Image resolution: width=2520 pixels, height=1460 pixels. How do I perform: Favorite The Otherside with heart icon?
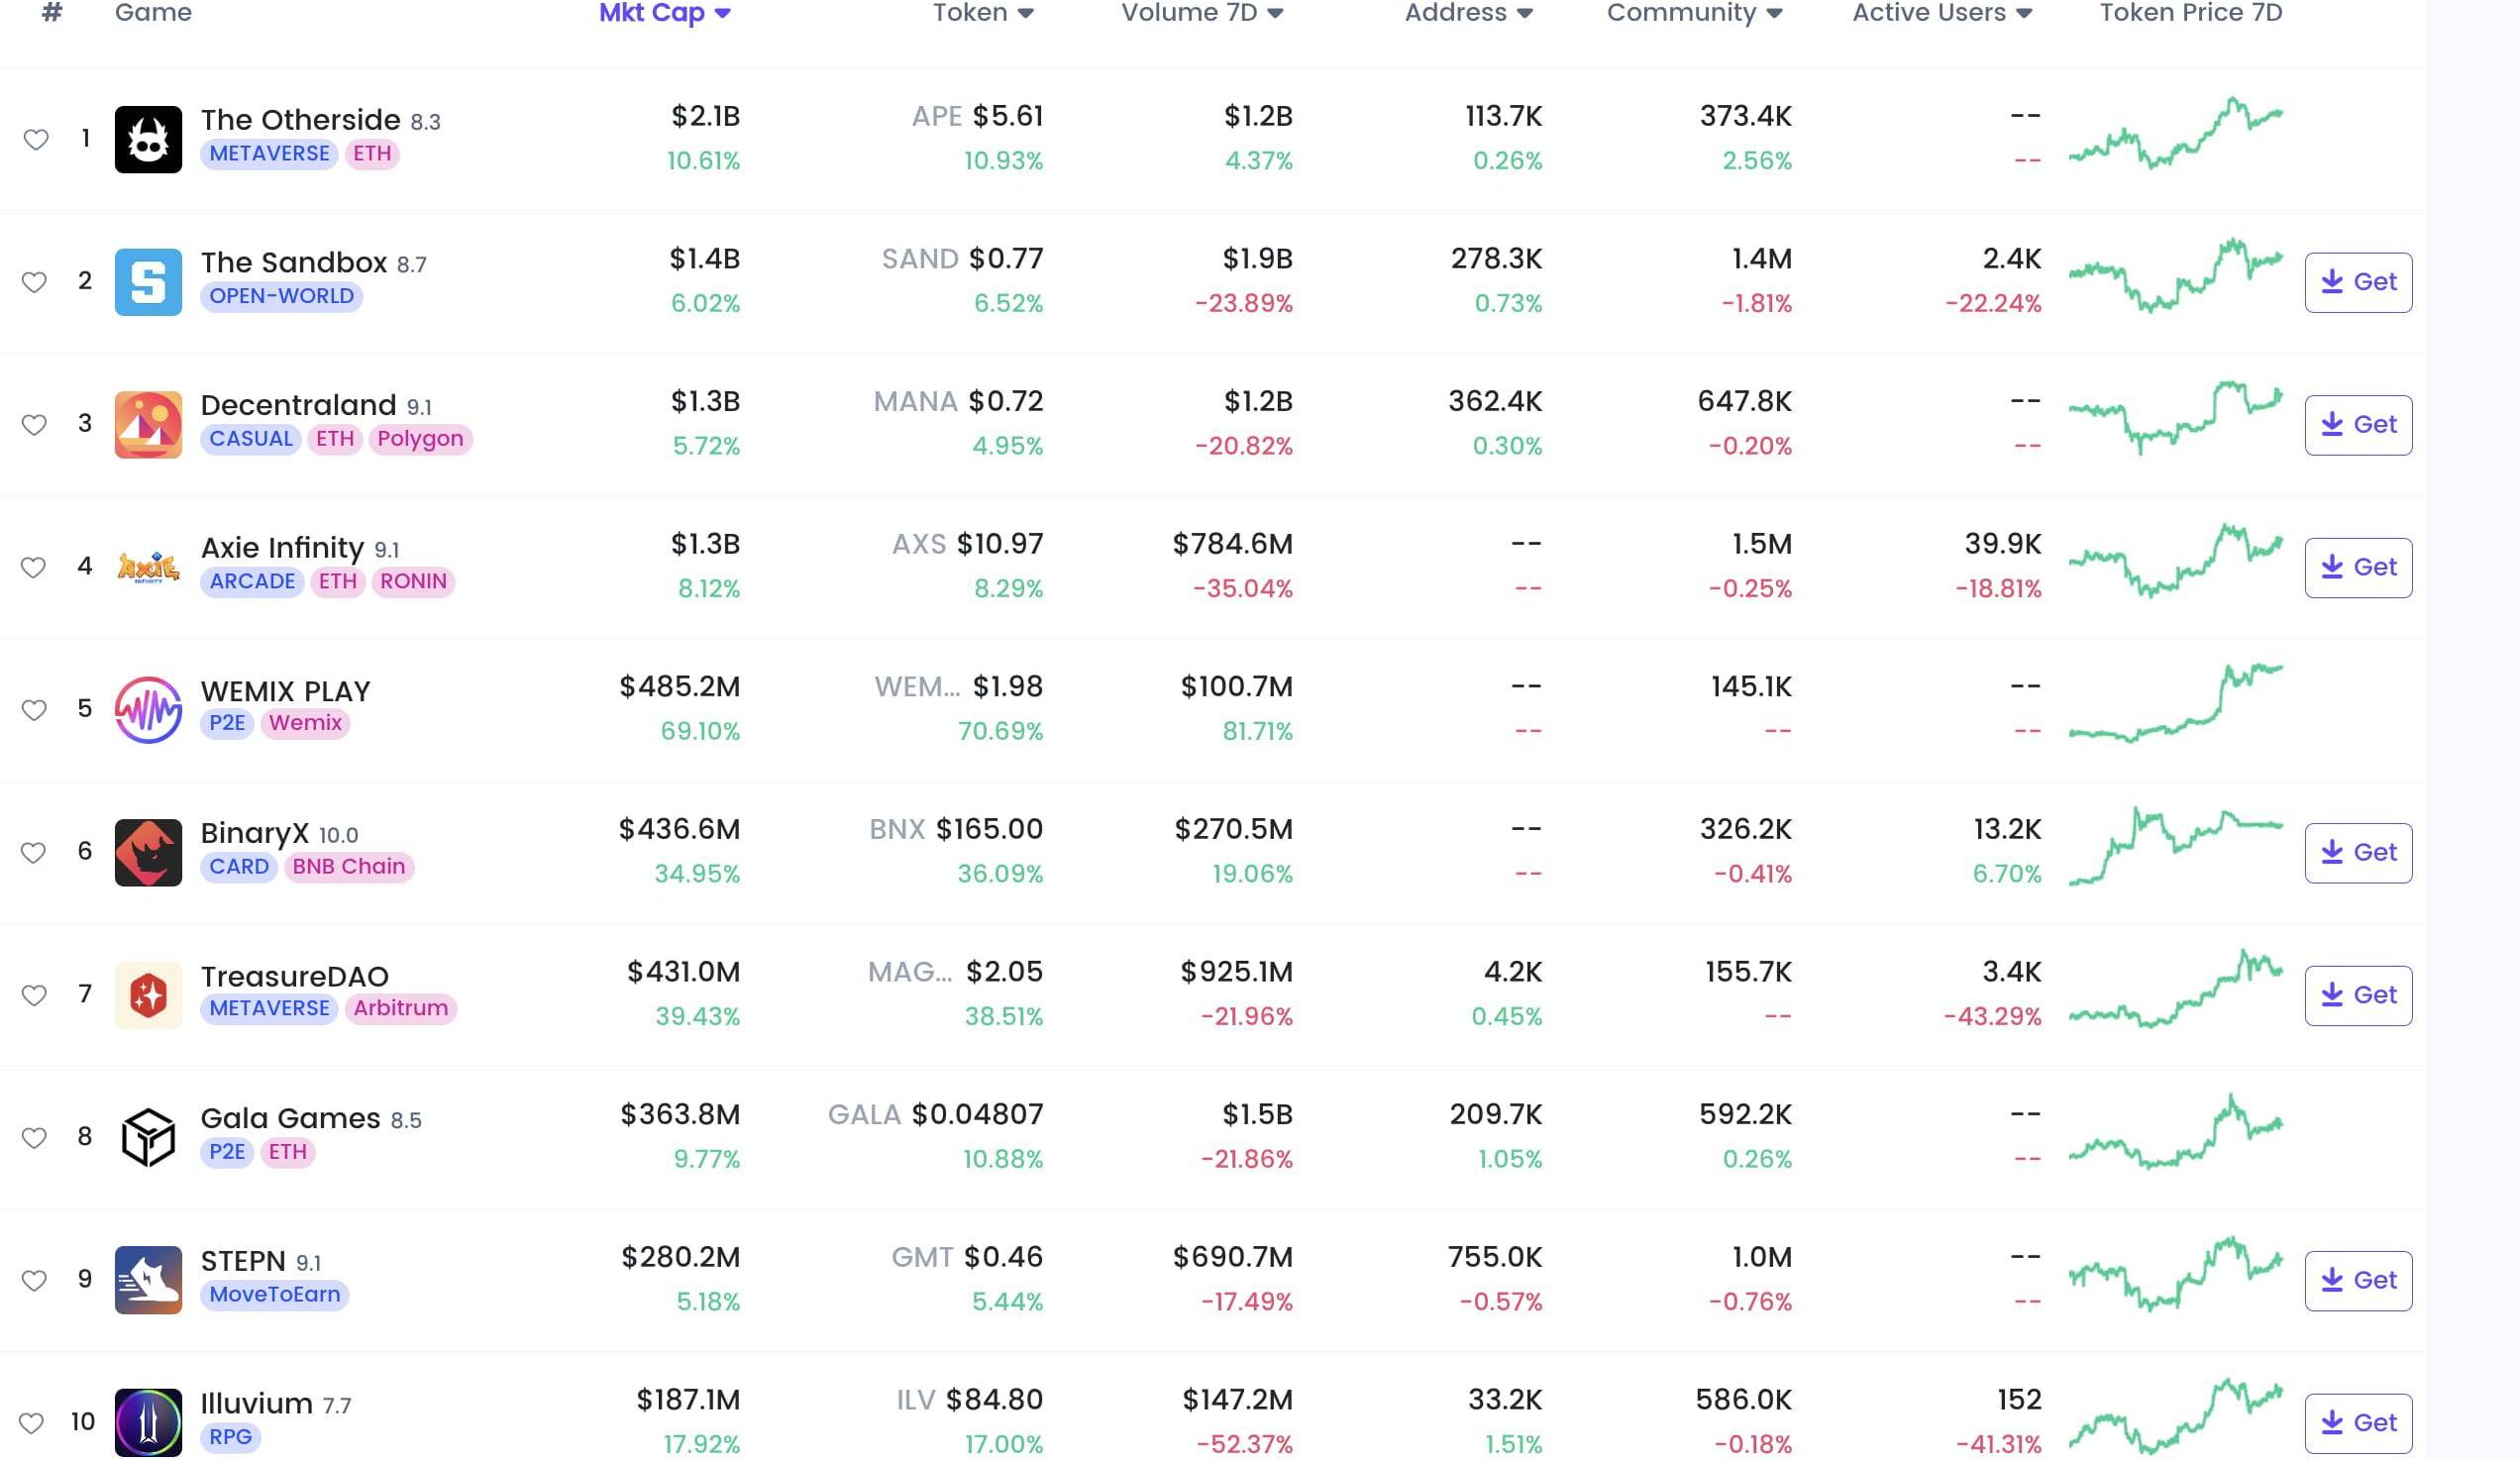(x=35, y=139)
